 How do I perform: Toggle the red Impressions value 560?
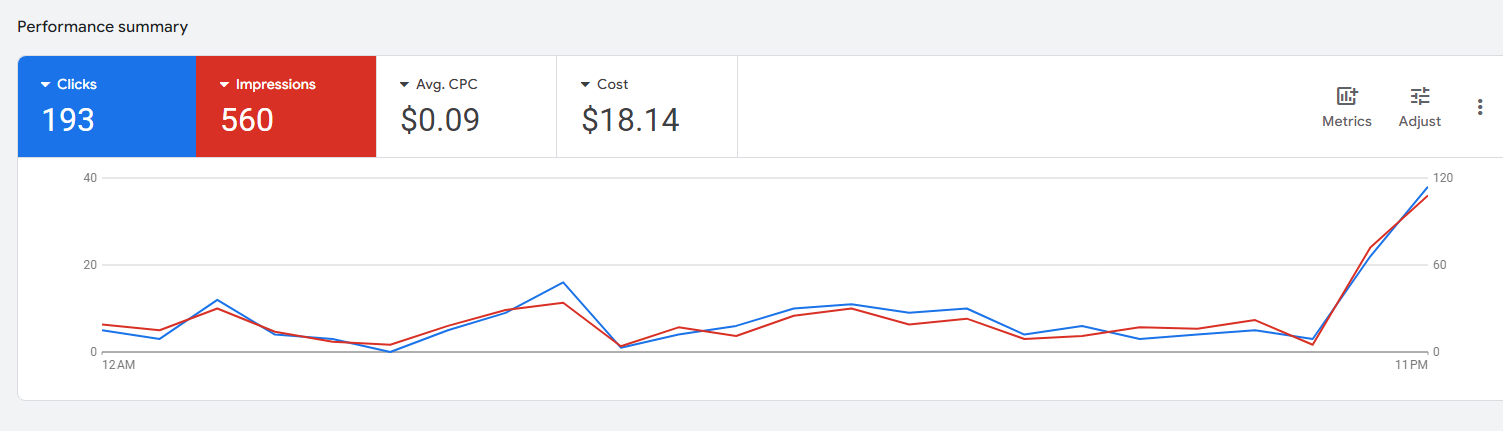tap(247, 120)
